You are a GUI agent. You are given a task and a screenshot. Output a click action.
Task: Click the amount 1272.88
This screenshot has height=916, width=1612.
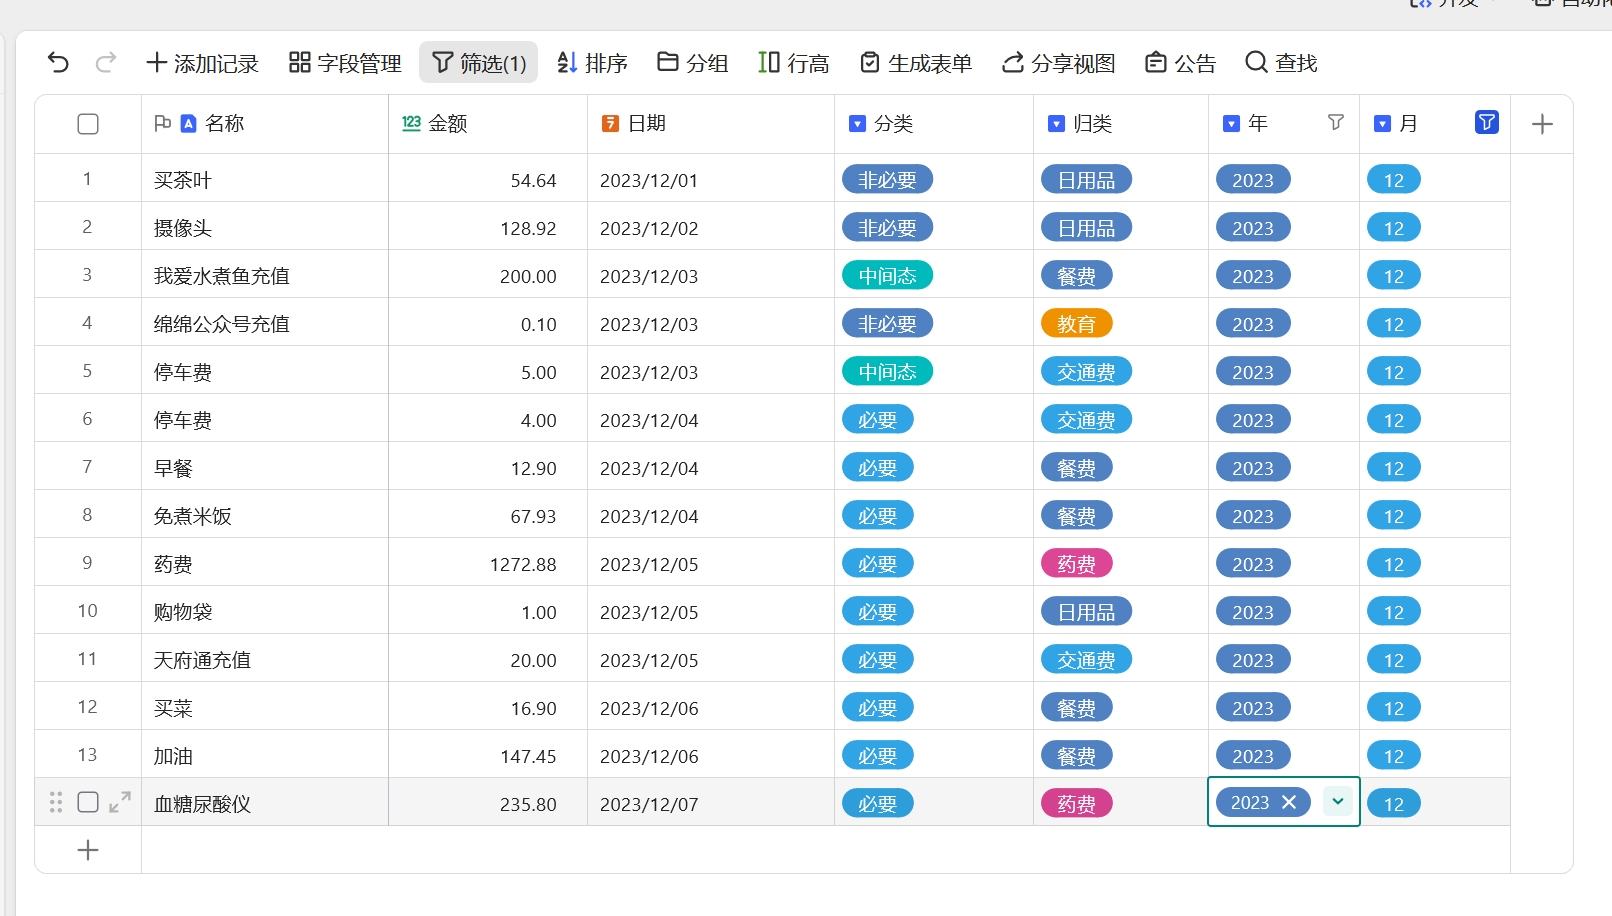click(523, 564)
